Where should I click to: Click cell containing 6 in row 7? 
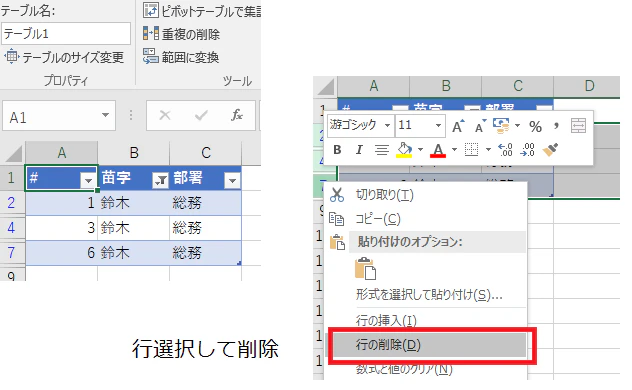click(61, 253)
